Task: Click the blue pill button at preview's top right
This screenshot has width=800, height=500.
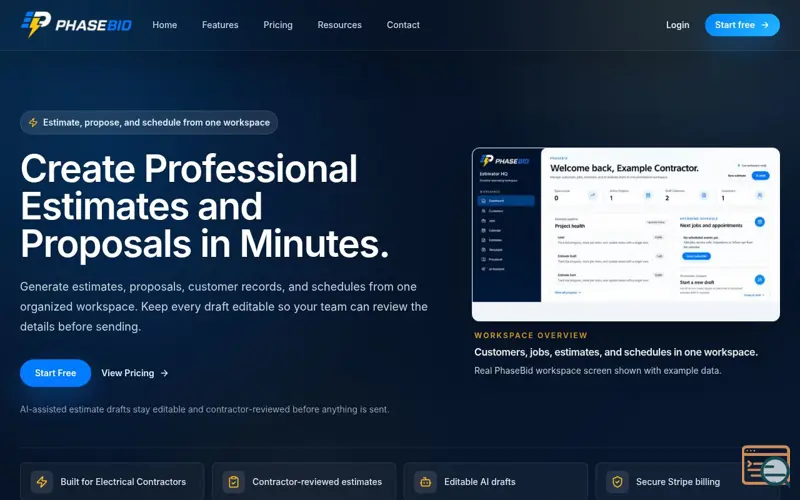Action: [761, 176]
